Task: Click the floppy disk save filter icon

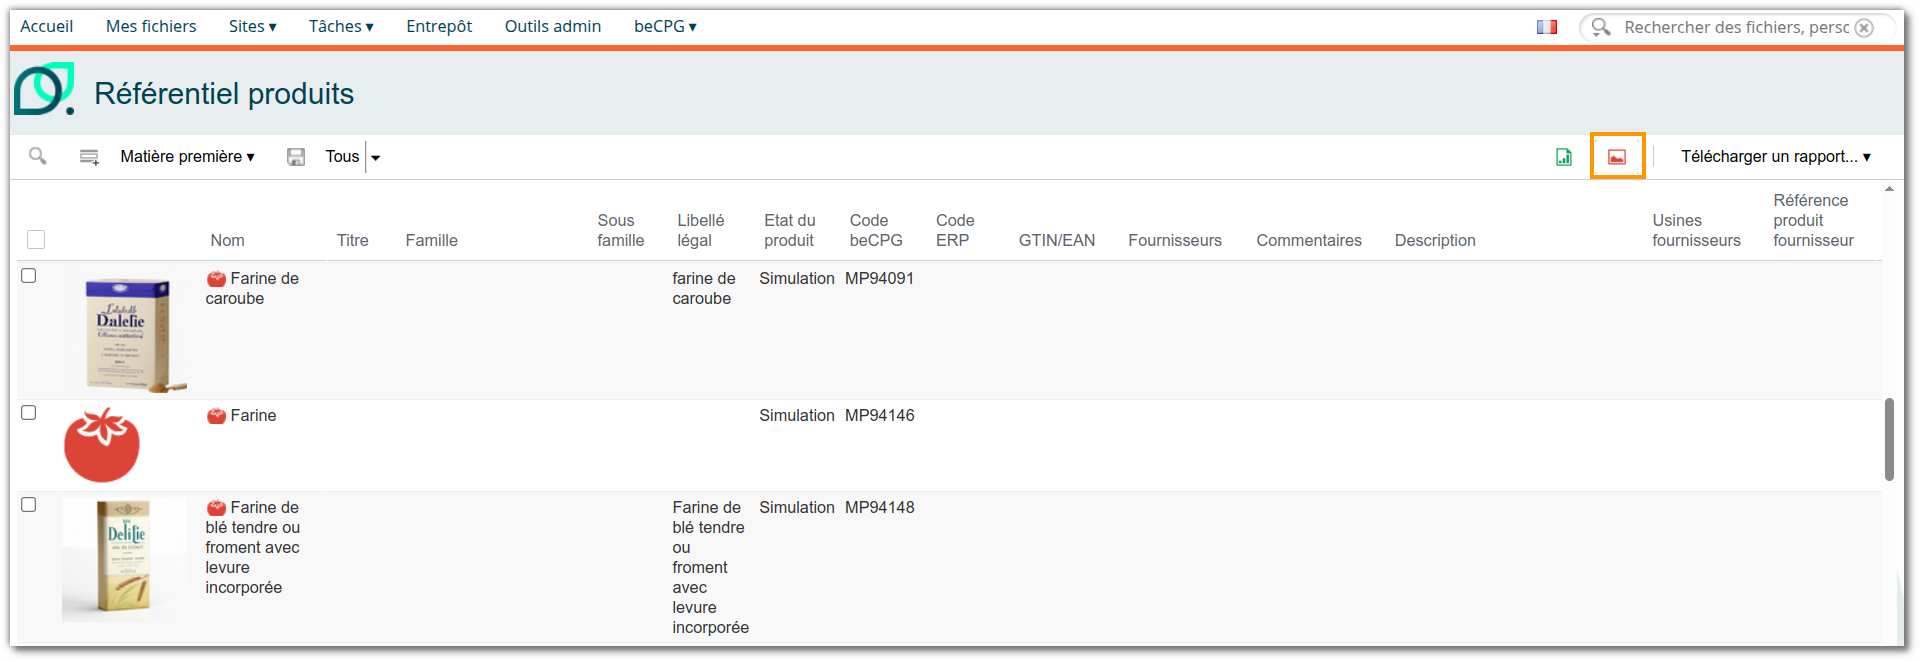Action: pyautogui.click(x=296, y=157)
